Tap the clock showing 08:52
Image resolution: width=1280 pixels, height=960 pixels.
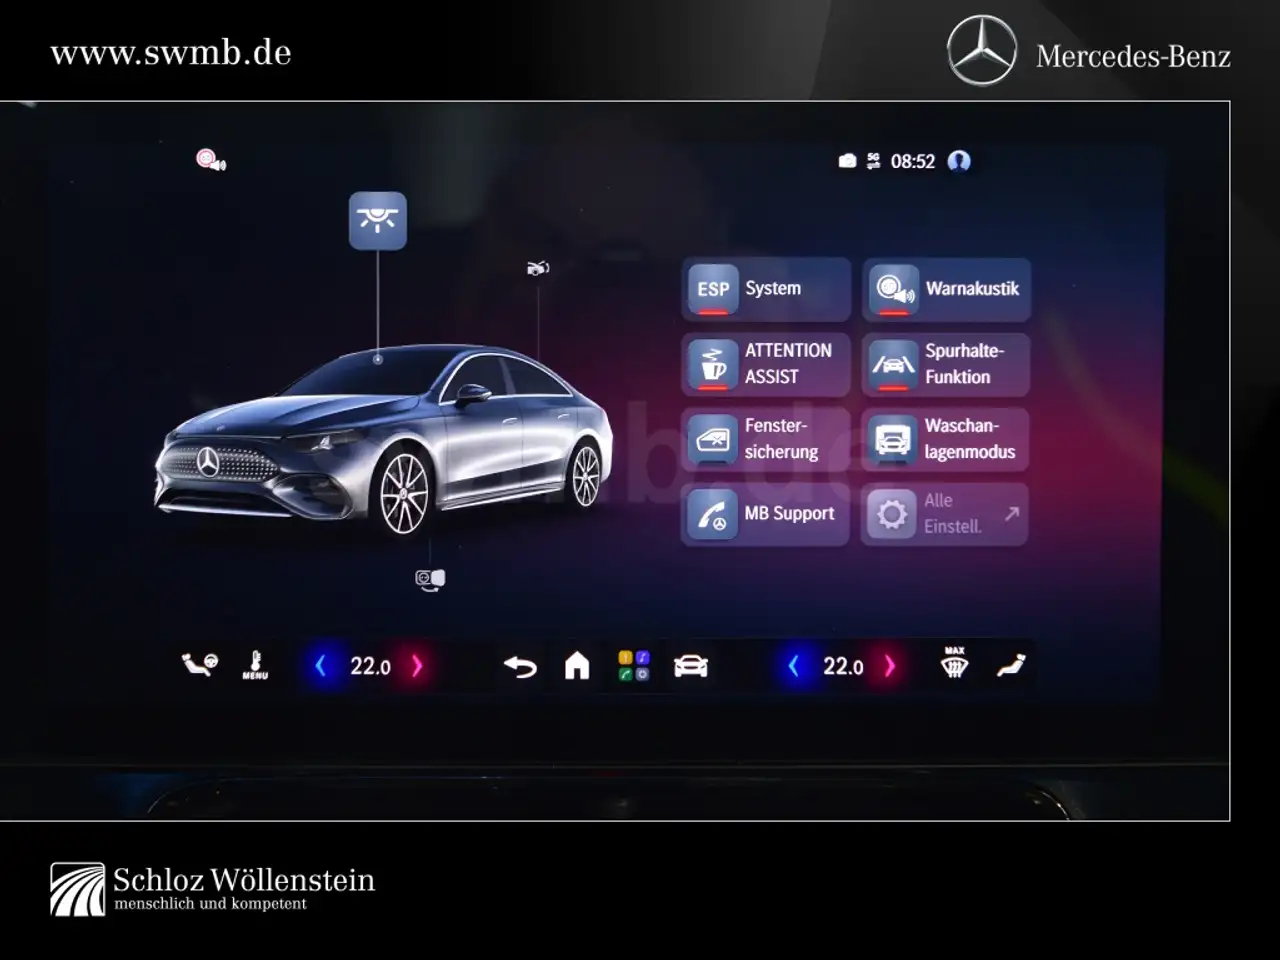(912, 161)
